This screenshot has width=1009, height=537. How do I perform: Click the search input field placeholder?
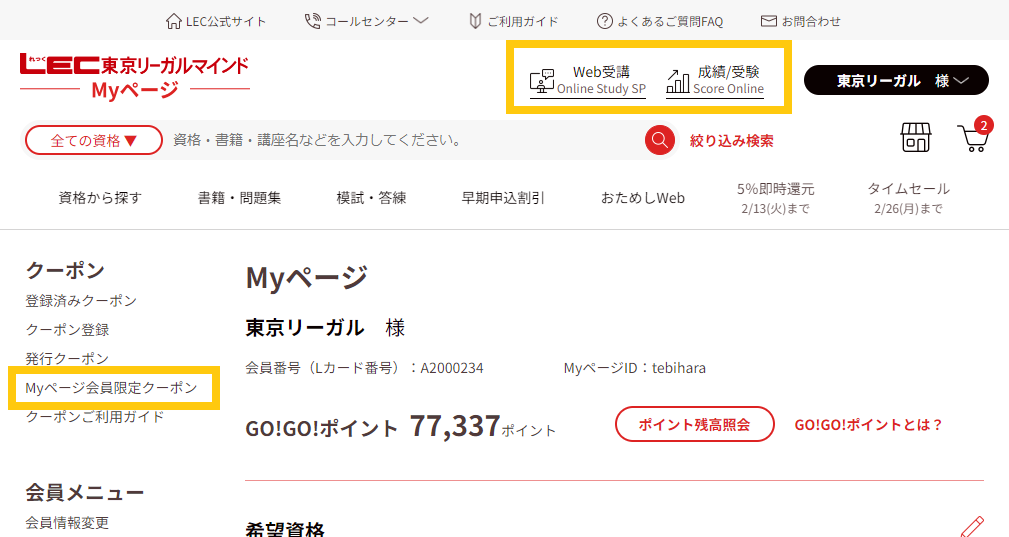pos(319,140)
